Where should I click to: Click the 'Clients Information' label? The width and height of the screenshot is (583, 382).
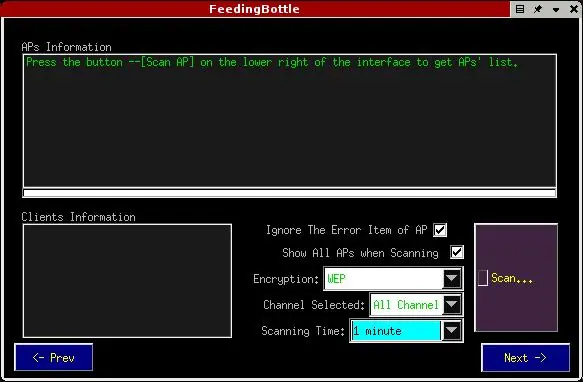pyautogui.click(x=78, y=217)
